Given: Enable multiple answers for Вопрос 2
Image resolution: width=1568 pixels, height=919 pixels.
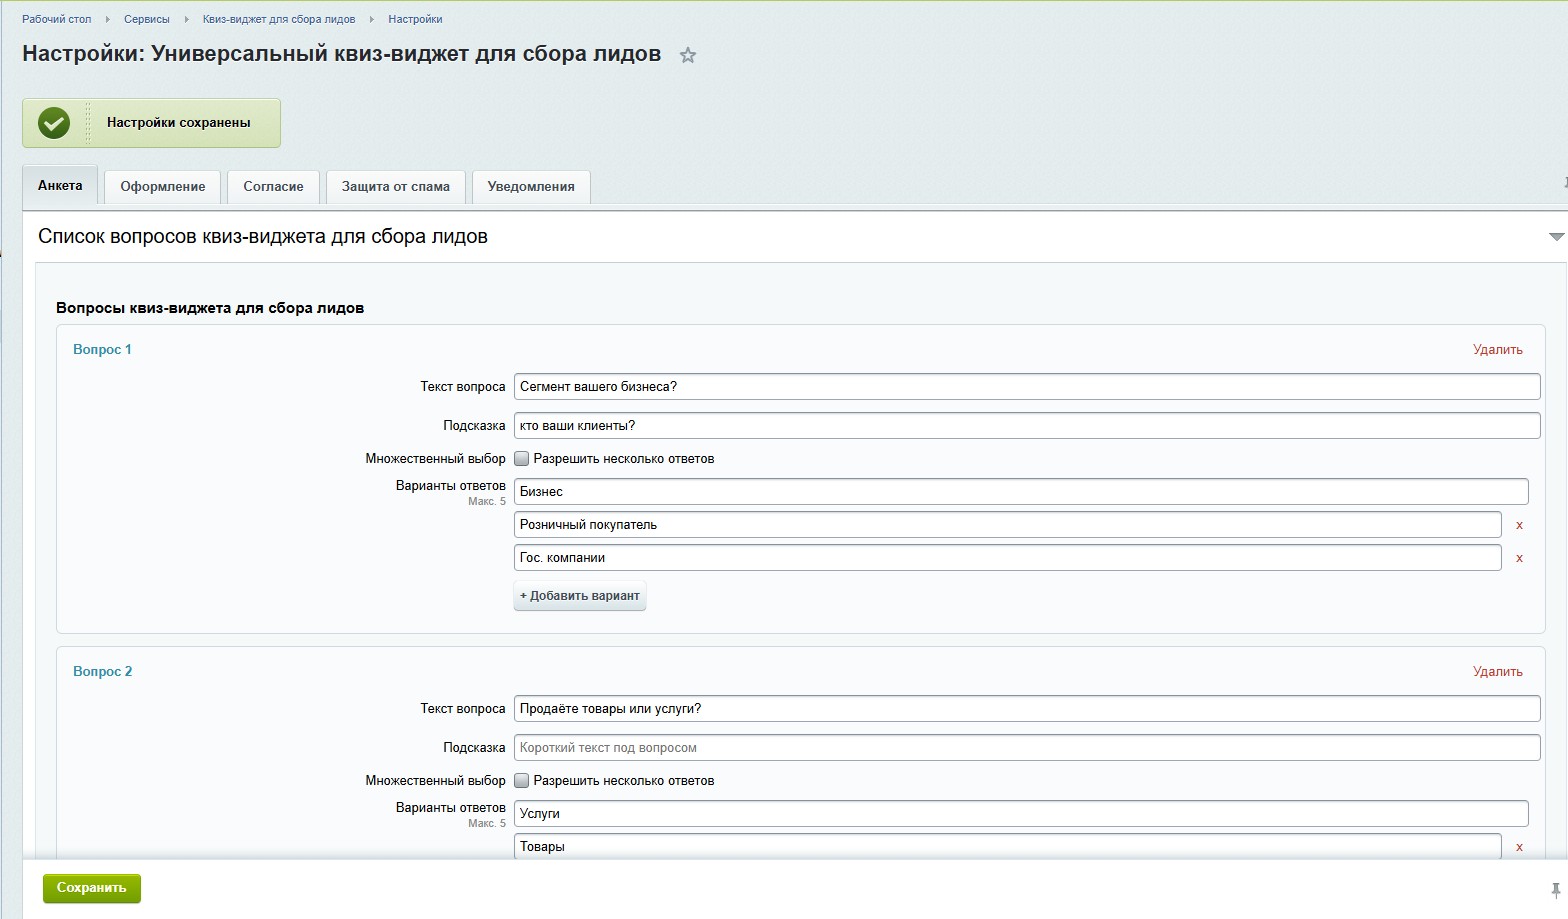Looking at the screenshot, I should point(521,781).
